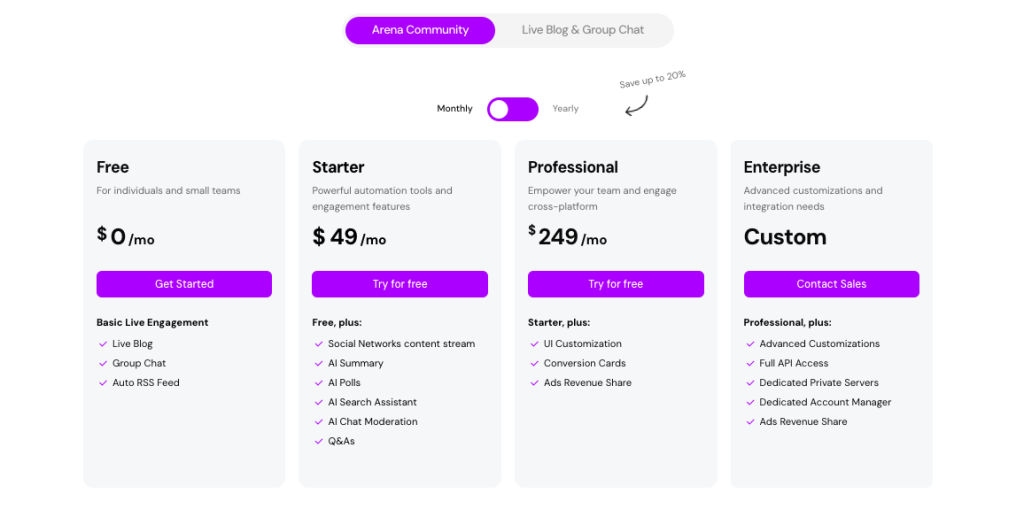Click Get Started on the Free plan
The image size is (1024, 517).
point(184,284)
